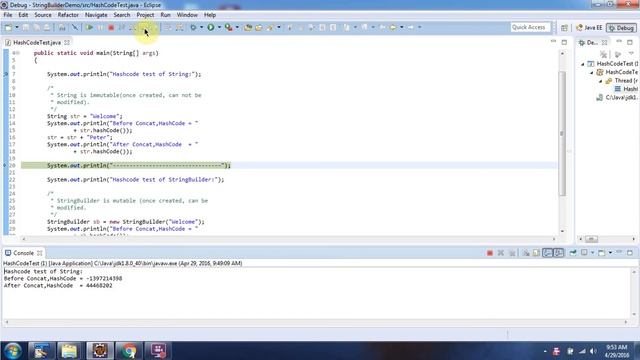The width and height of the screenshot is (640, 360).
Task: Click the Clear Console icon
Action: click(x=526, y=253)
